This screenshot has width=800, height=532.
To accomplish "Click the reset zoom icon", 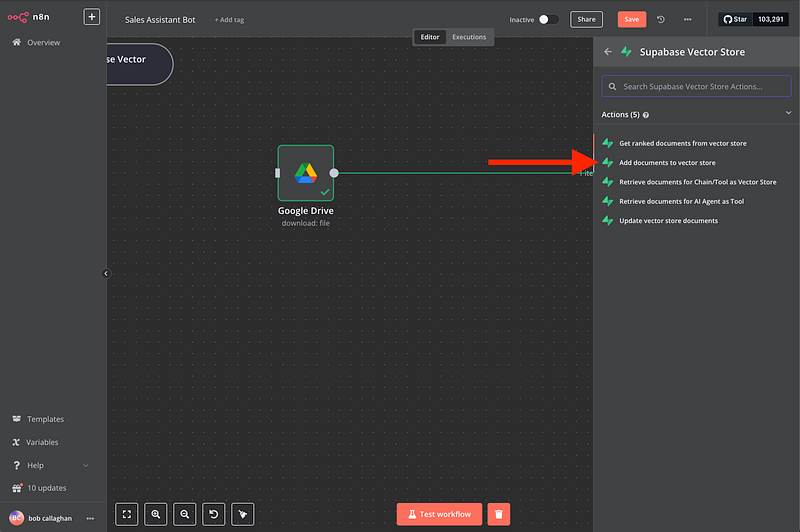I will [213, 514].
